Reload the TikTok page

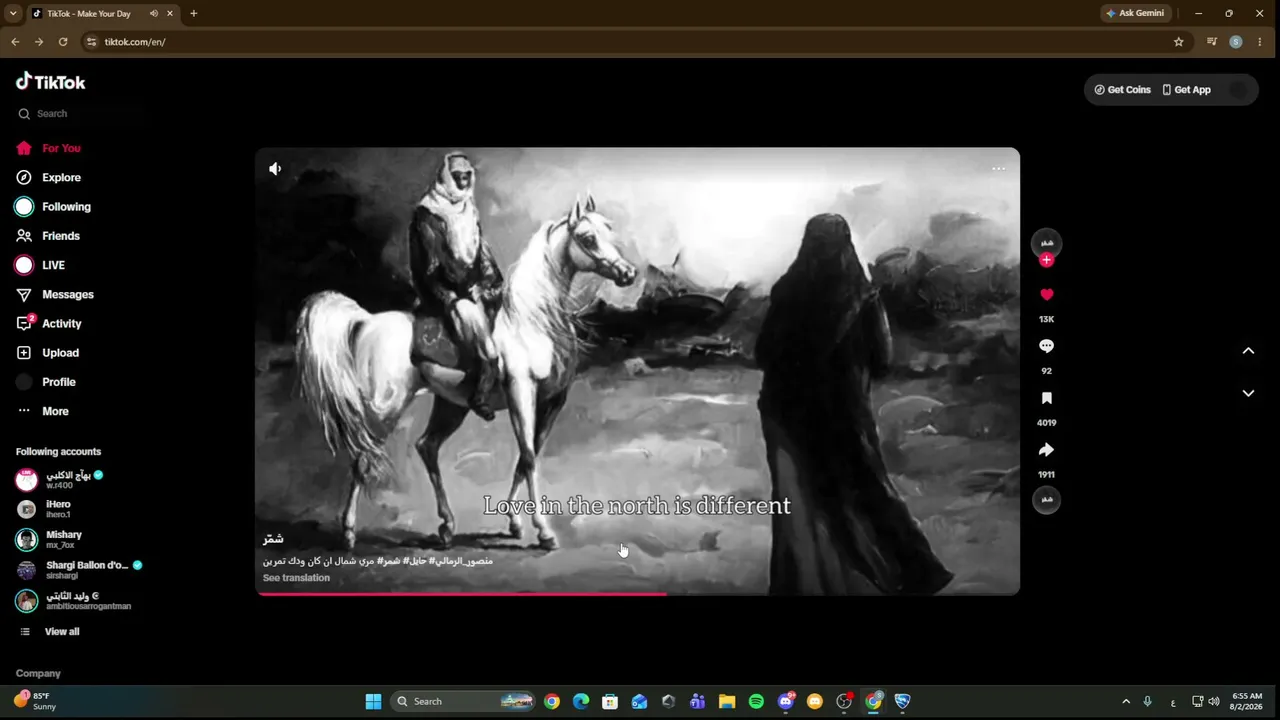63,42
